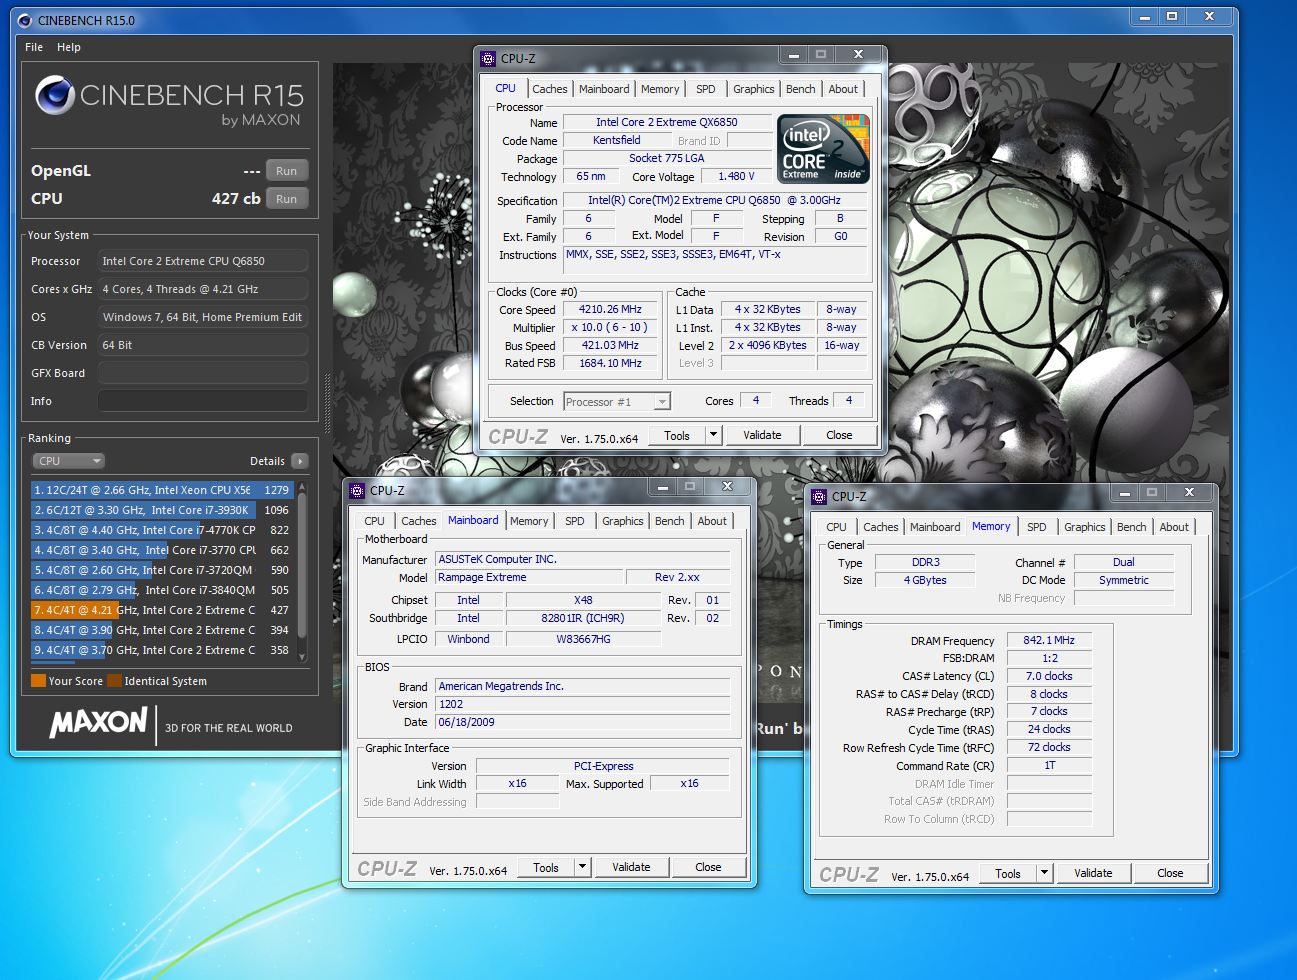Viewport: 1297px width, 980px height.
Task: Expand Tools dropdown arrow in Mainboard window
Action: click(582, 867)
